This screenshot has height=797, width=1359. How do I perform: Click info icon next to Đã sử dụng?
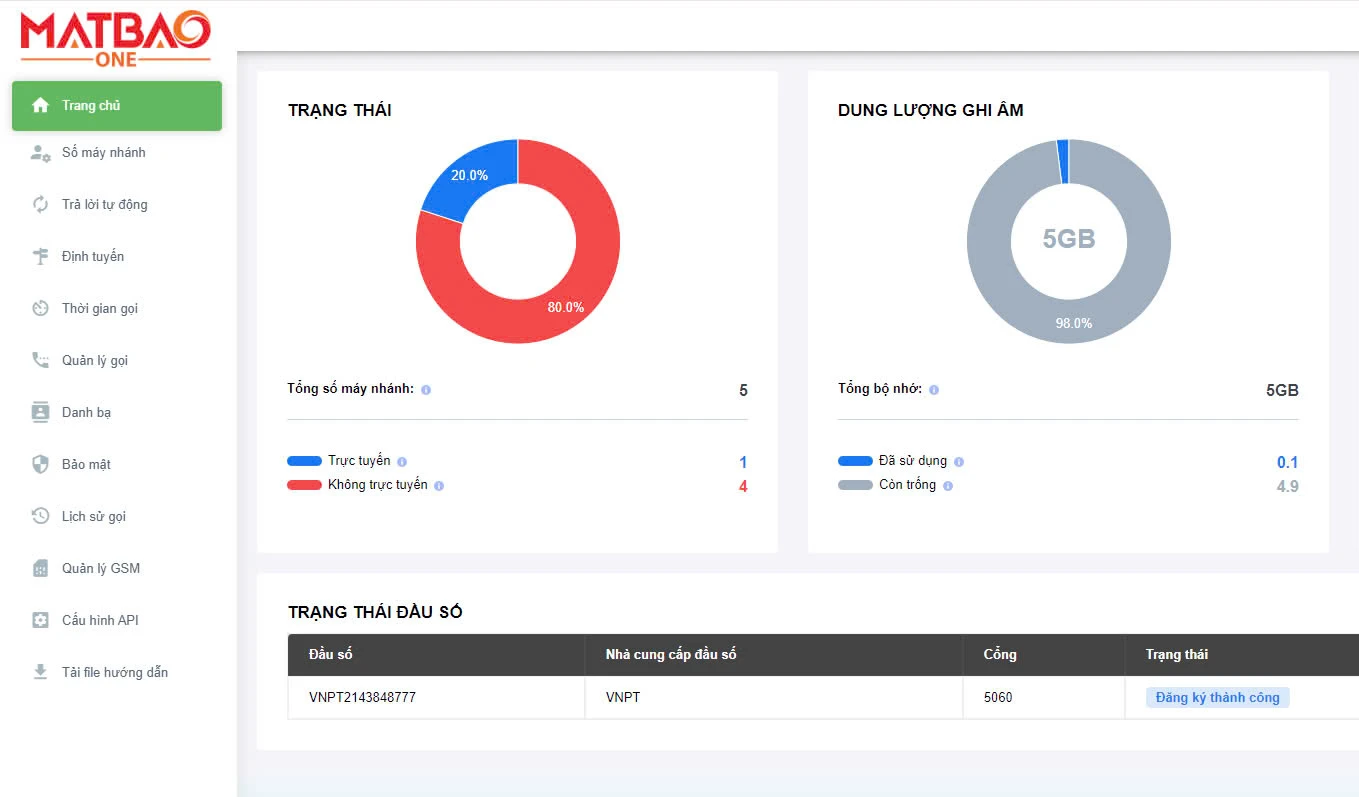(x=959, y=462)
